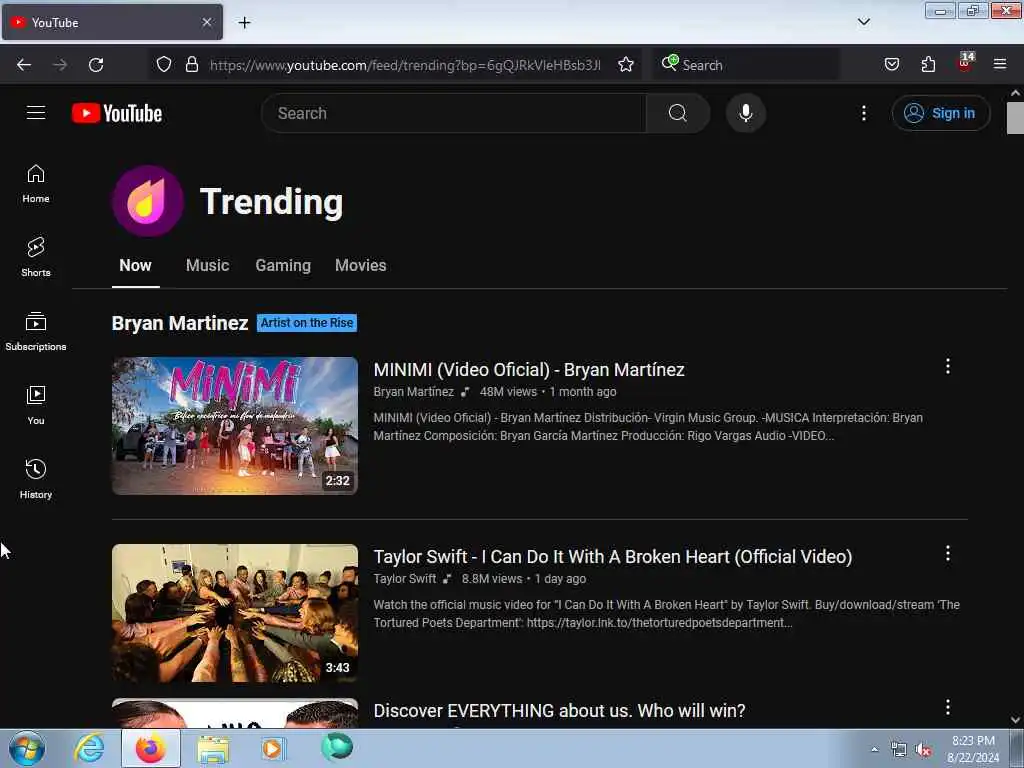The height and width of the screenshot is (768, 1024).
Task: Click the Artist on the Rise badge
Action: 307,323
